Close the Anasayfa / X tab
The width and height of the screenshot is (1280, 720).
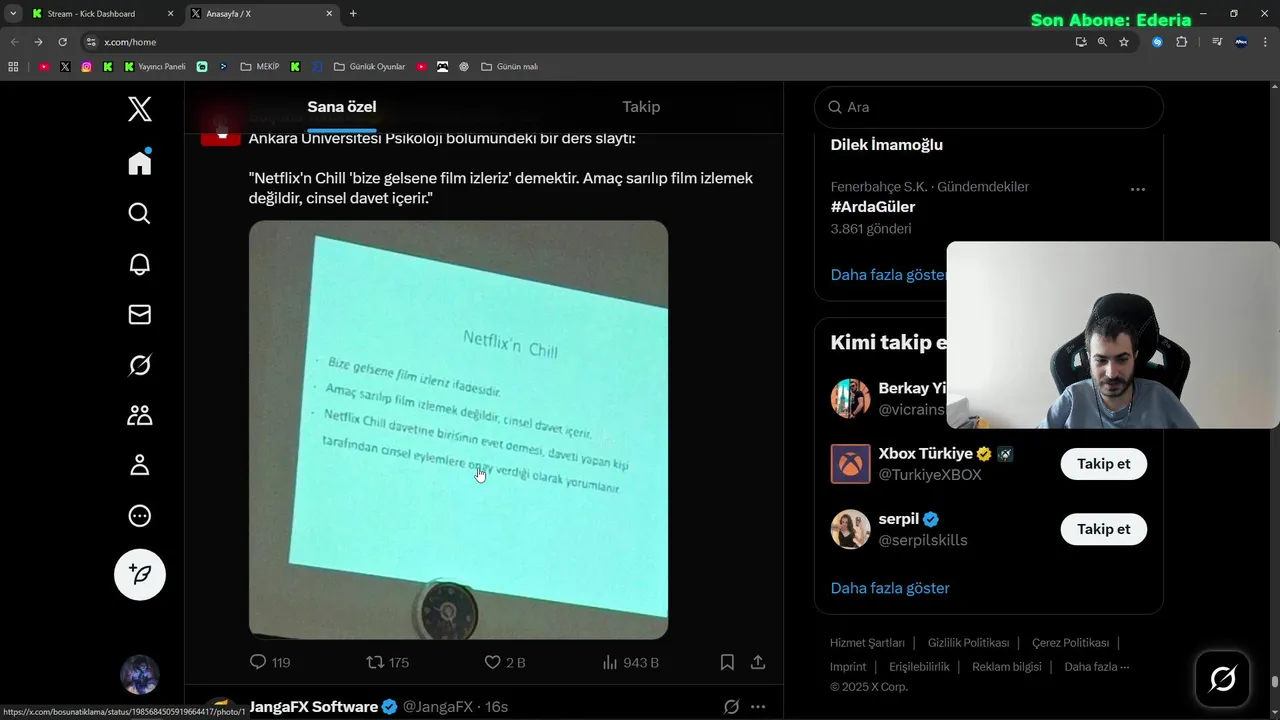pos(330,14)
